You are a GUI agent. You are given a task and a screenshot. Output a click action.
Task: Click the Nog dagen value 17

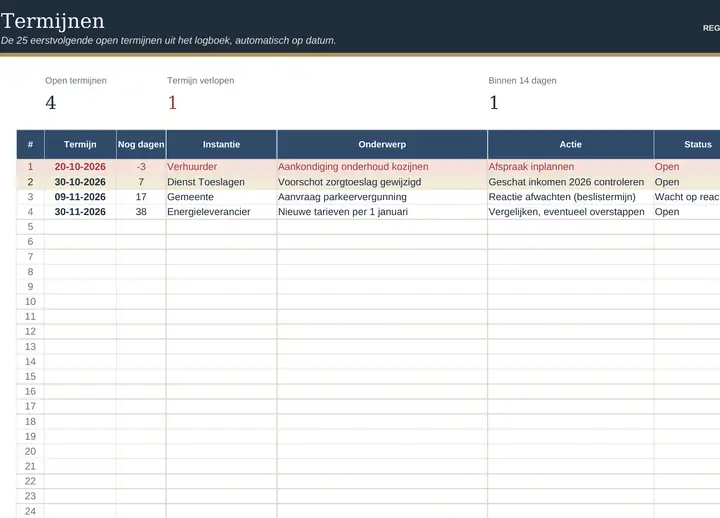click(x=141, y=197)
